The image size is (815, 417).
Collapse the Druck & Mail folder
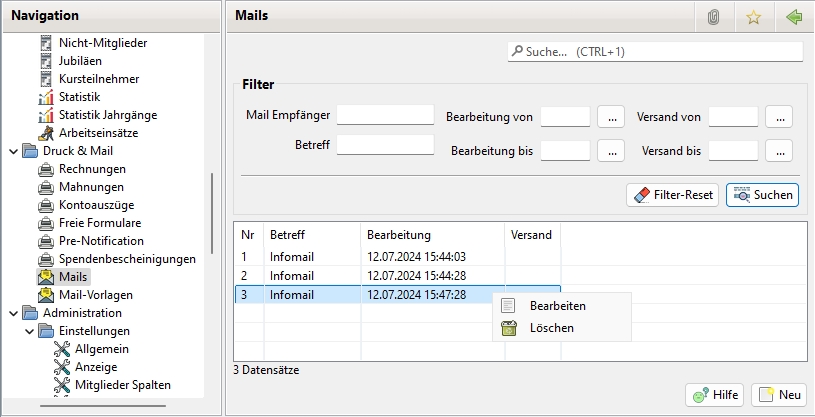pyautogui.click(x=12, y=151)
